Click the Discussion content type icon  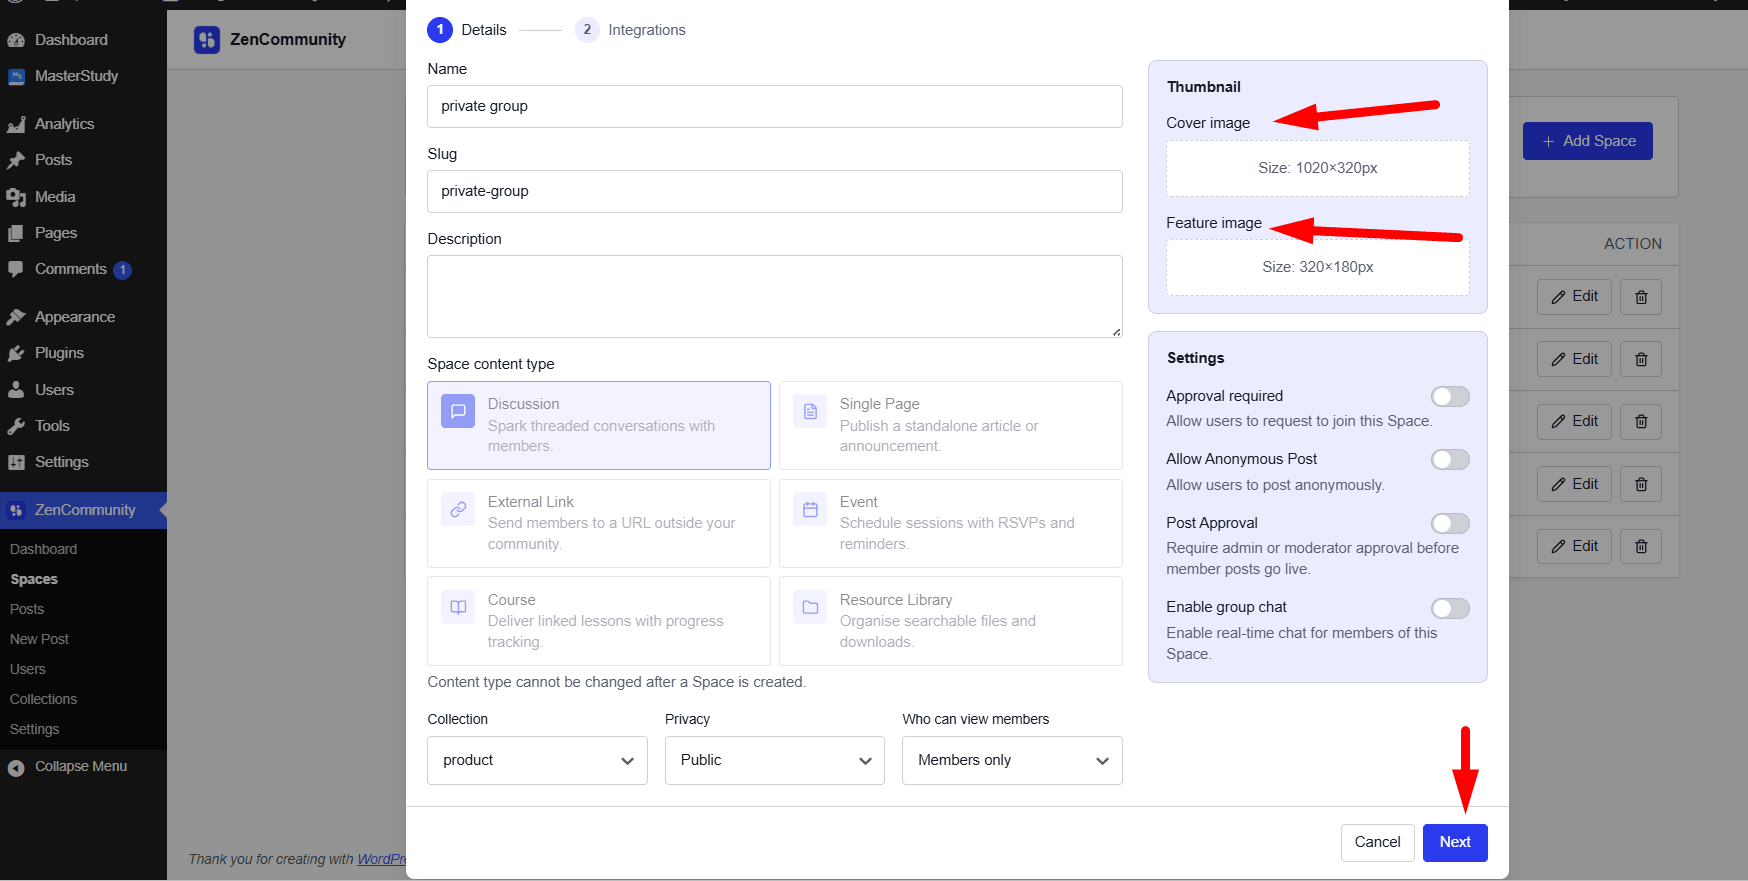[458, 411]
